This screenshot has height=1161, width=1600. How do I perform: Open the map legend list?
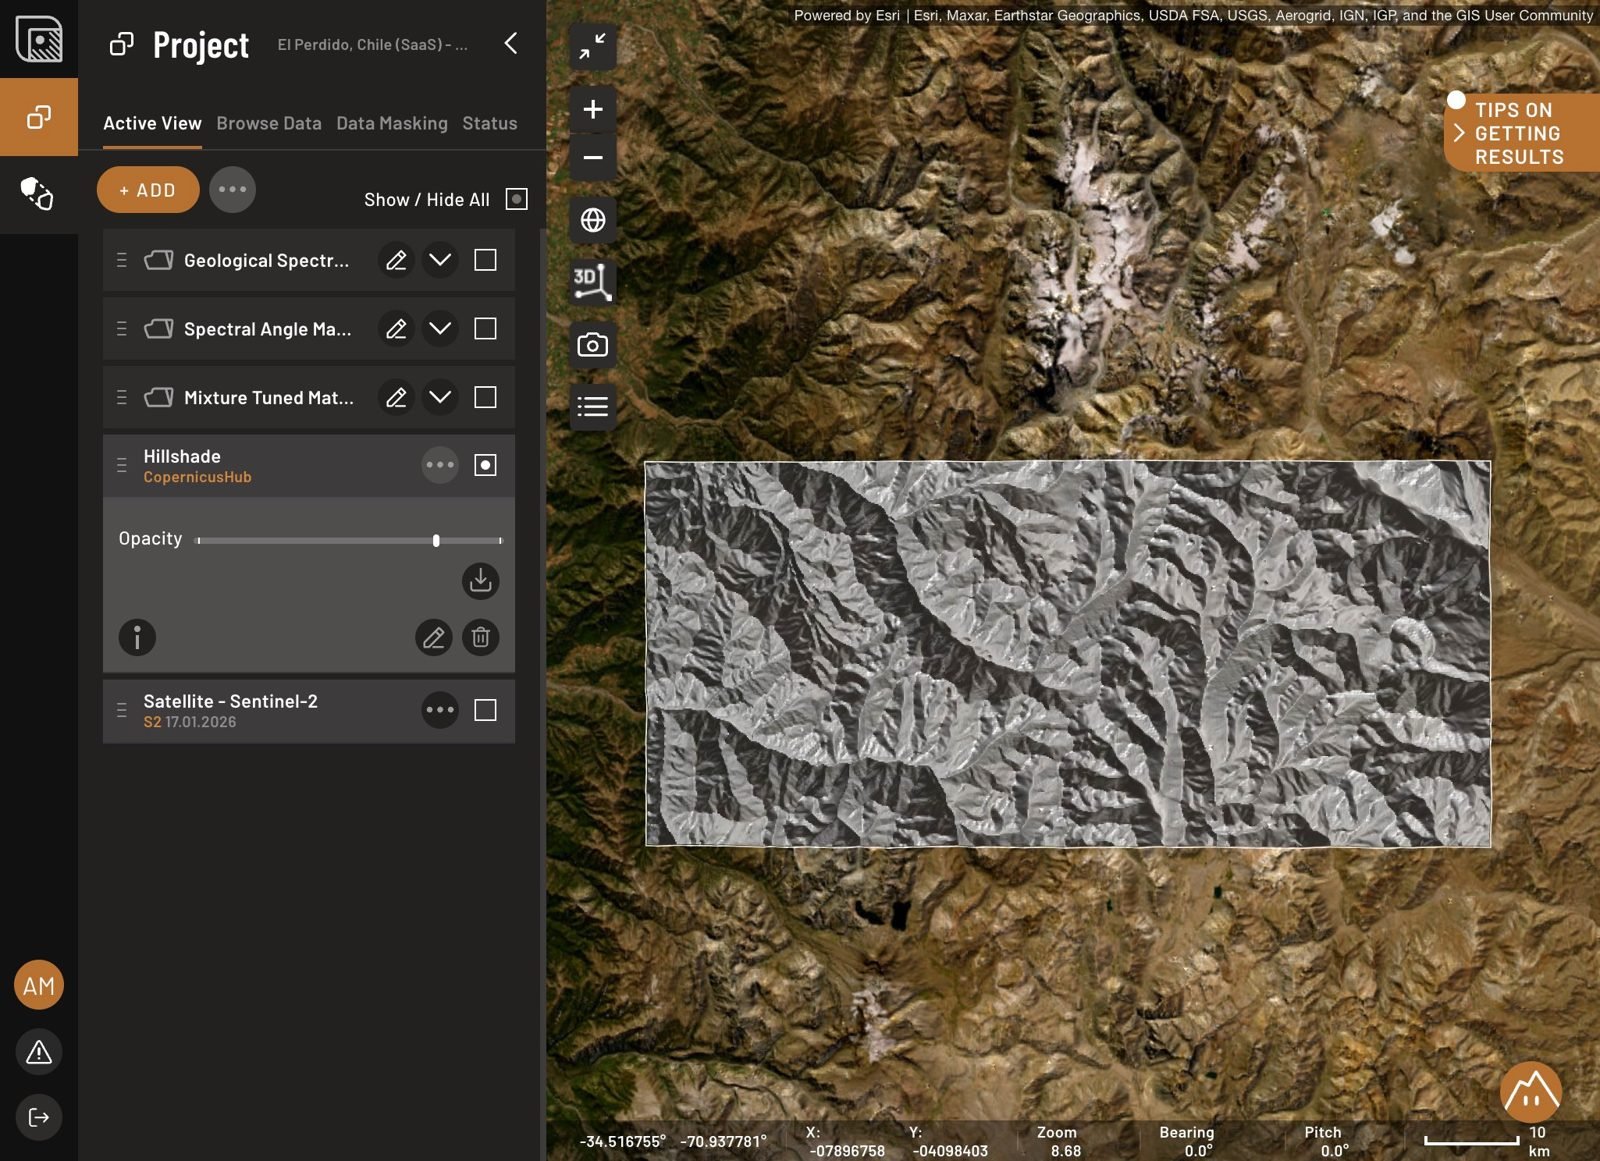coord(593,407)
